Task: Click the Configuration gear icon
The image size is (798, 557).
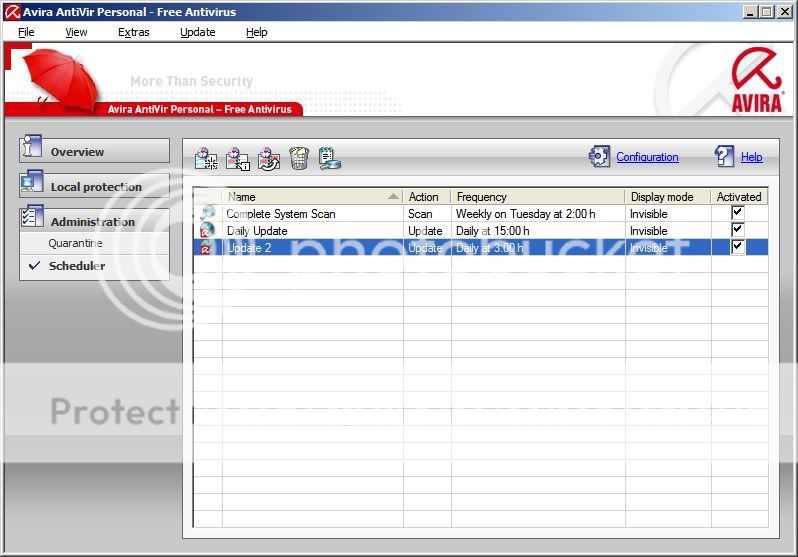Action: click(599, 156)
